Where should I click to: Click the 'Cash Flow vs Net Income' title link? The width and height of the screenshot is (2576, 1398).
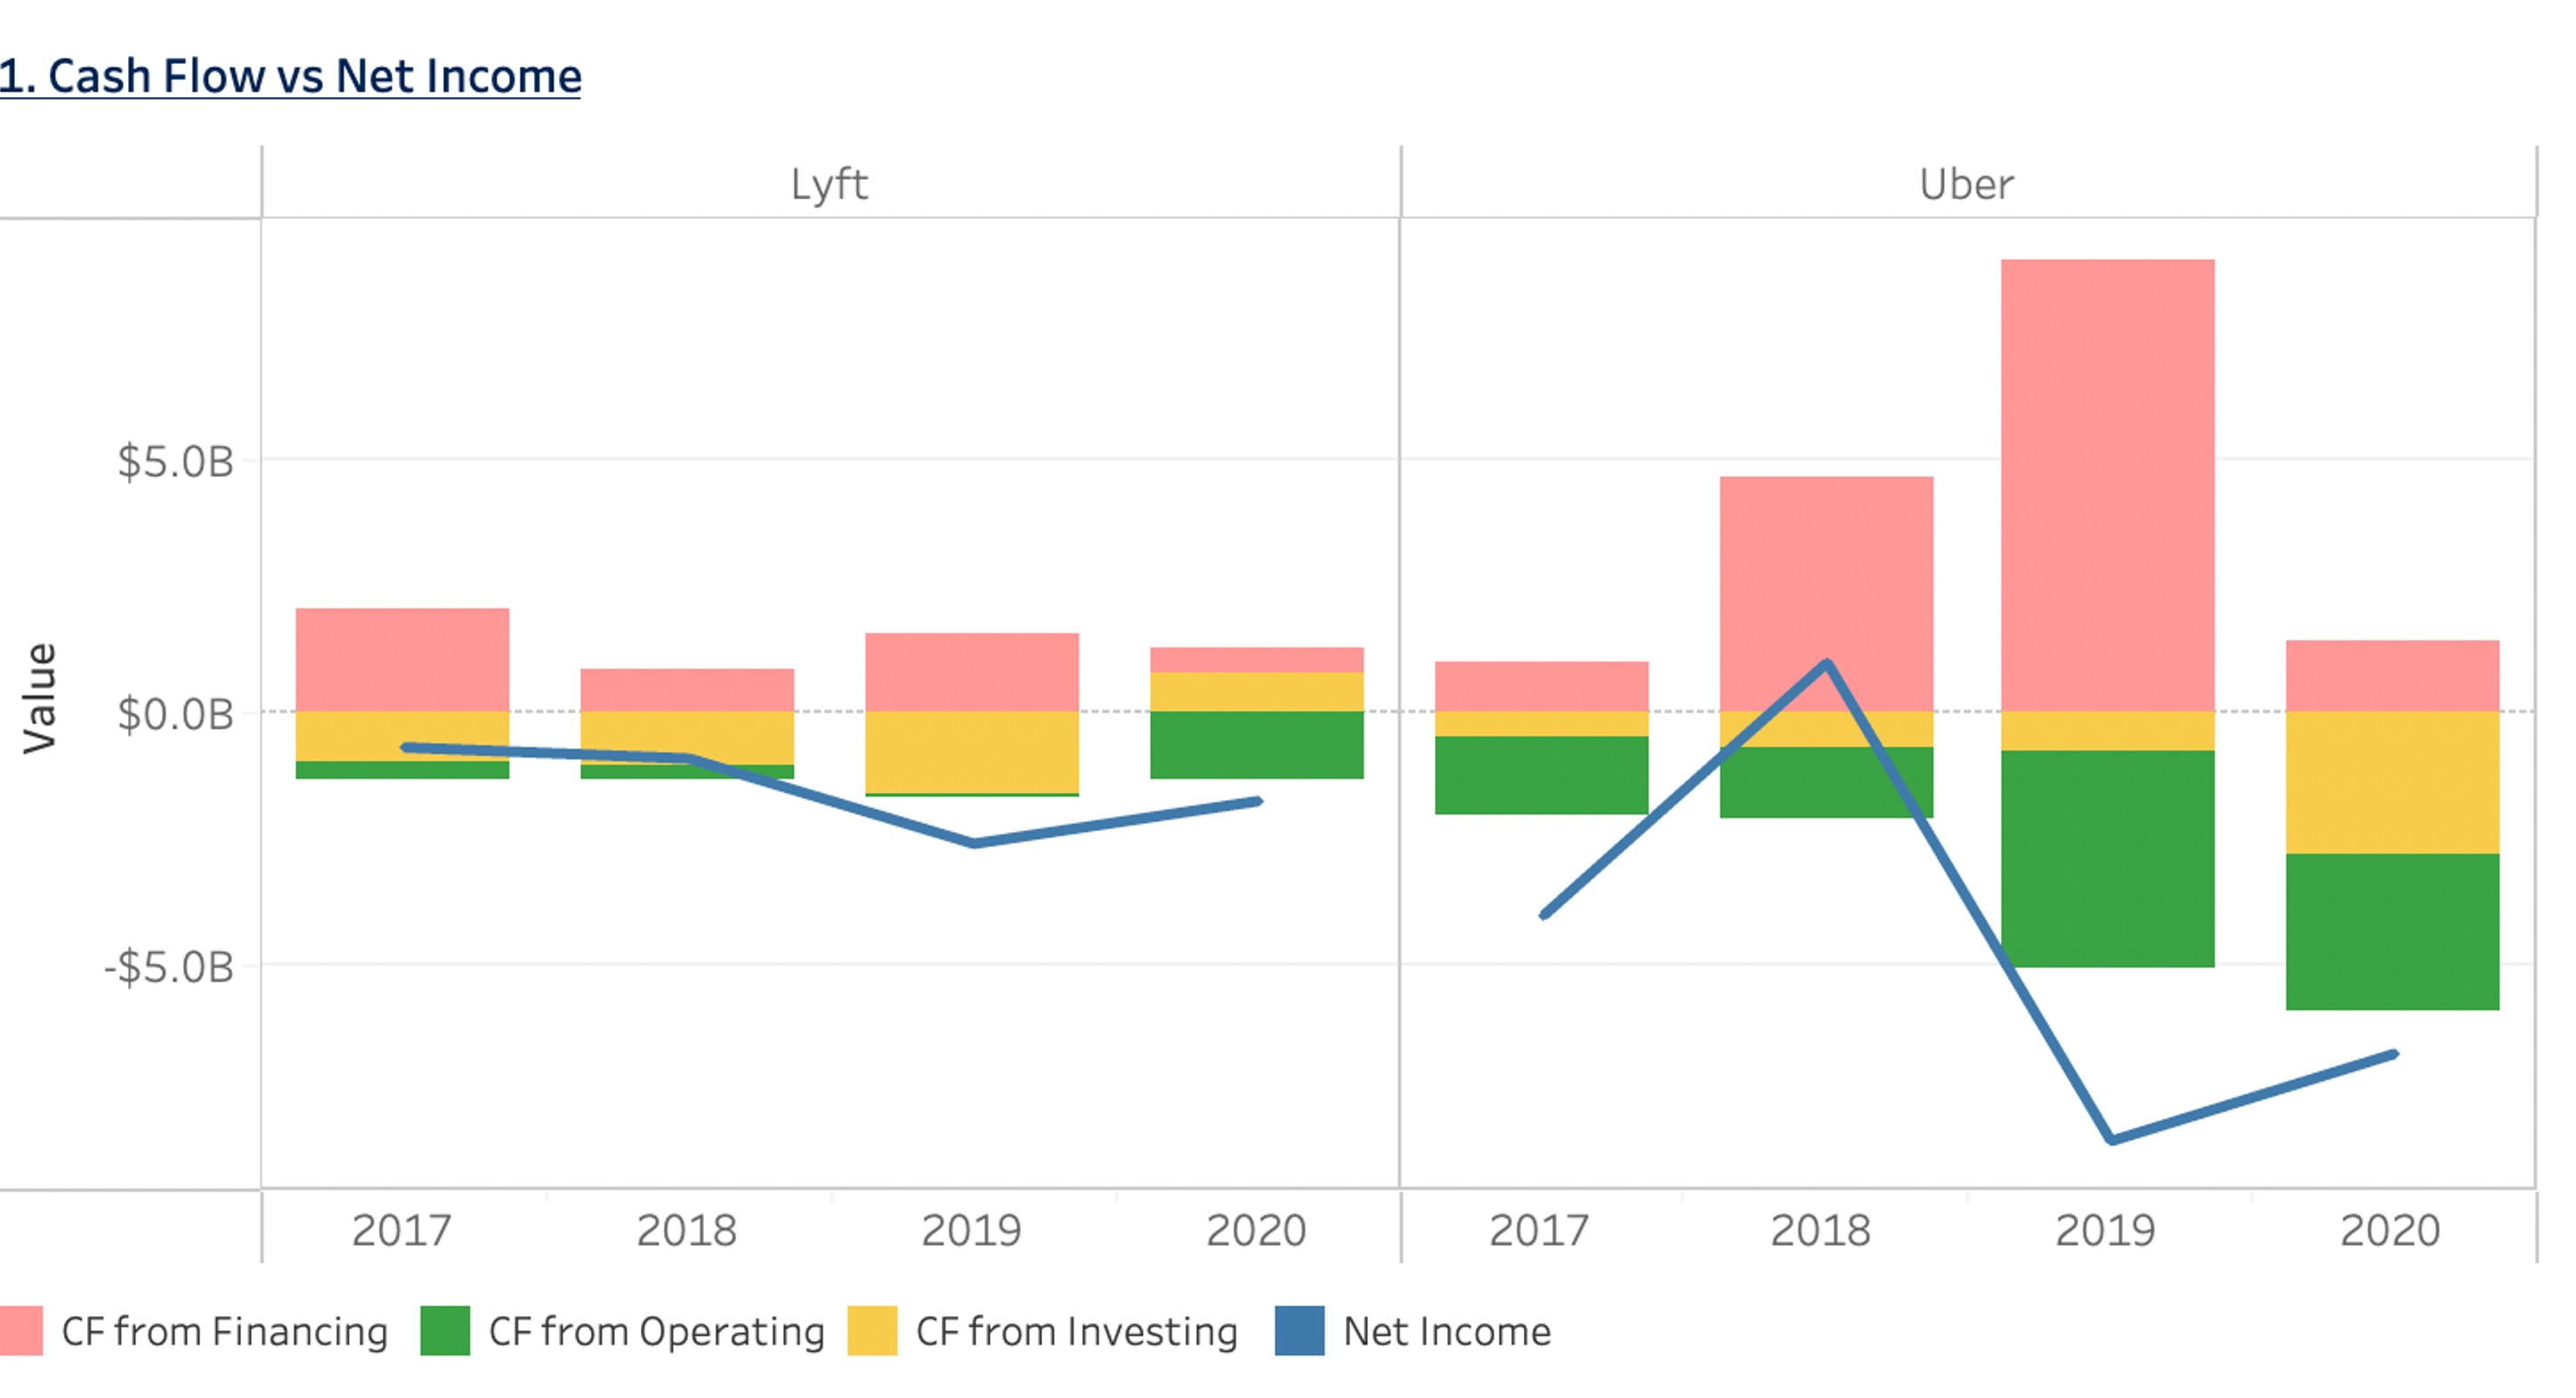[x=290, y=73]
